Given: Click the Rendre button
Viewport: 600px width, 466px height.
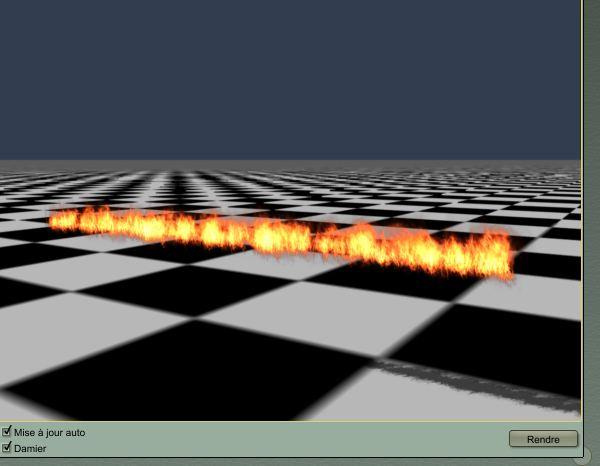Looking at the screenshot, I should coord(543,439).
